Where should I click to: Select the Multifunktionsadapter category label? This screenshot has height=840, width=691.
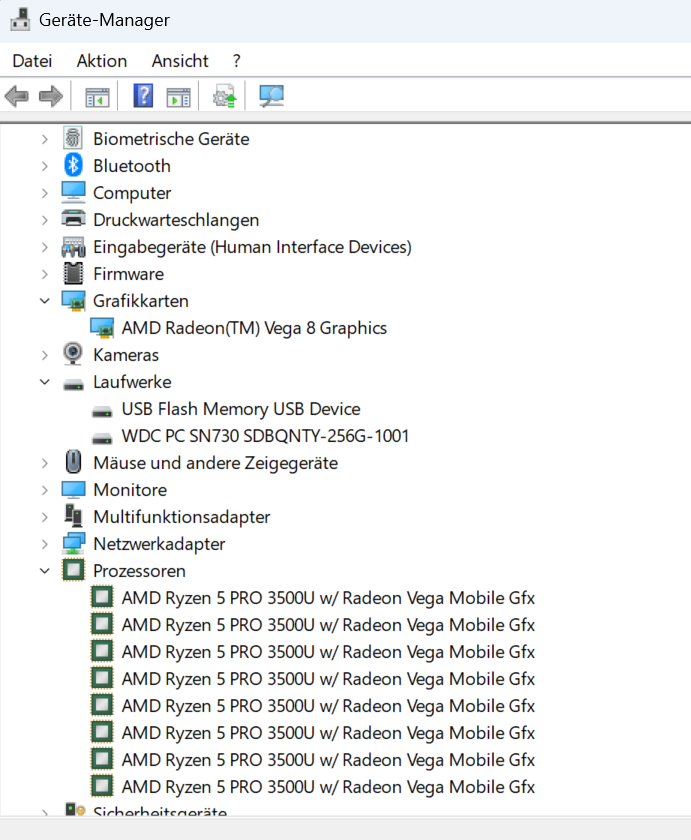coord(182,517)
